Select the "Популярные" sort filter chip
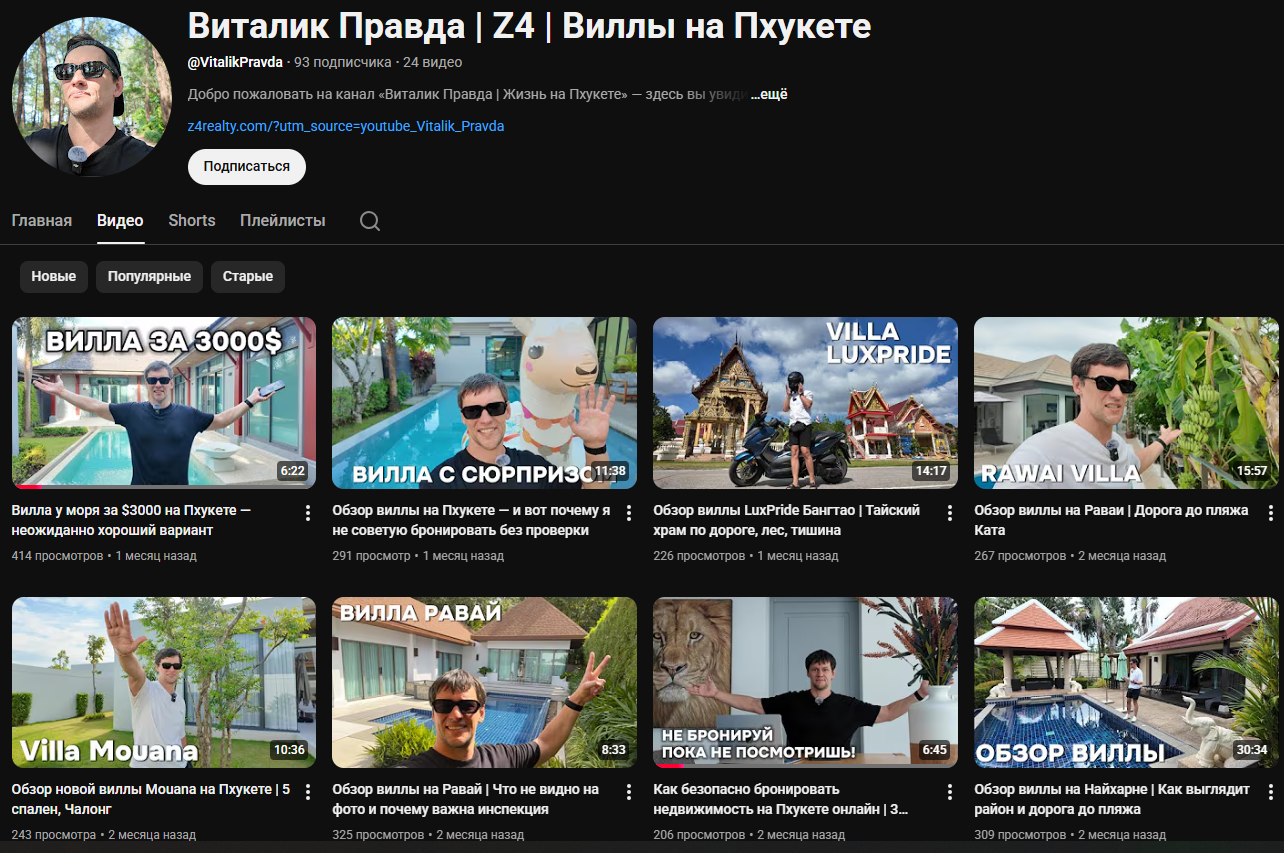Viewport: 1284px width, 853px height. coord(149,277)
